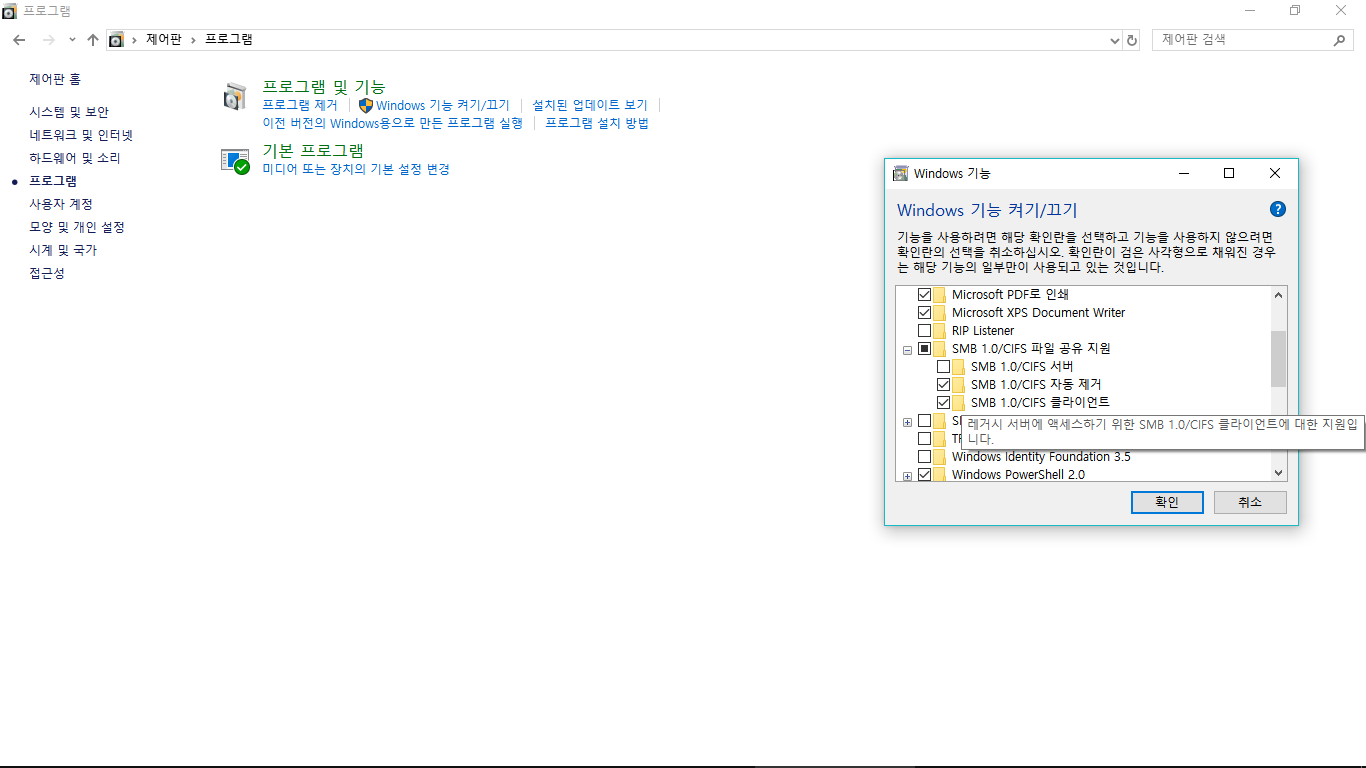Viewport: 1366px width, 768px height.
Task: Uncheck SMB 1.0/CIFS 클라이언트 checkbox
Action: [943, 402]
